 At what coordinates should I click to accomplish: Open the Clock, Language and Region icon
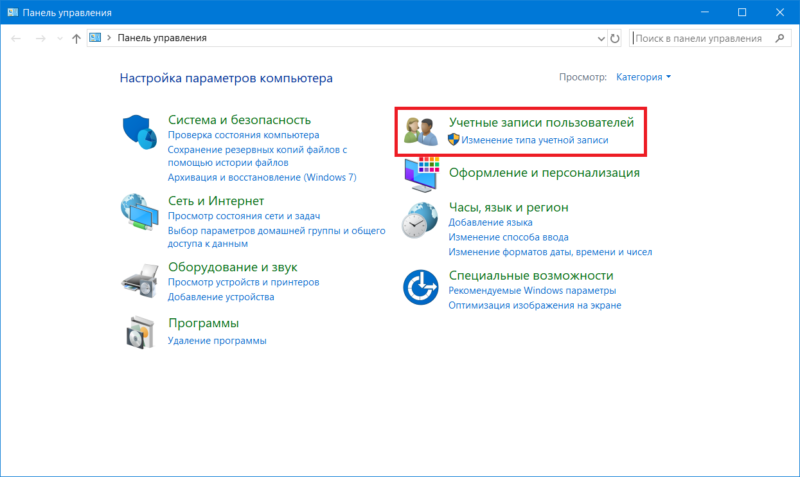pos(419,220)
